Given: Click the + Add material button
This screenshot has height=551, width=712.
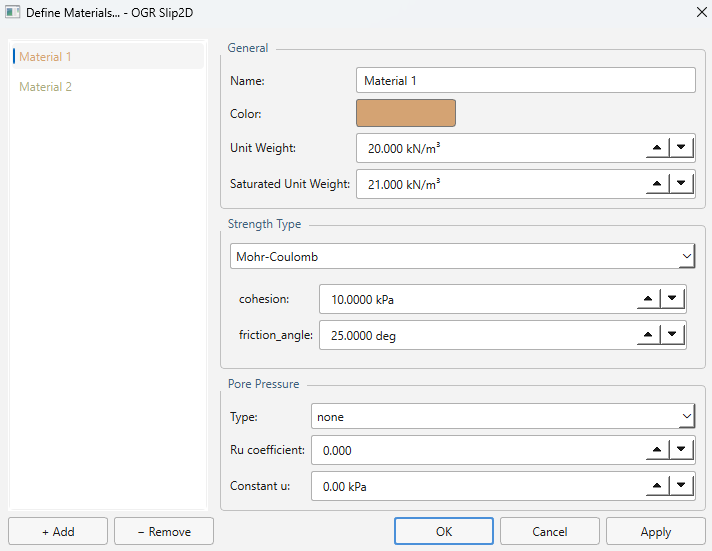Looking at the screenshot, I should pos(58,531).
